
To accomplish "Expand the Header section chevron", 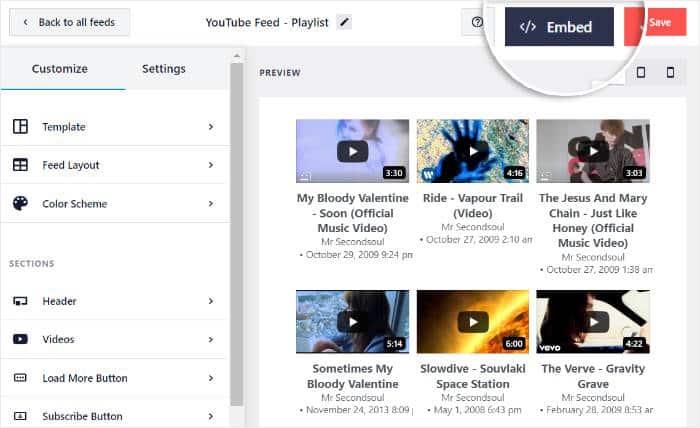I will pos(211,301).
